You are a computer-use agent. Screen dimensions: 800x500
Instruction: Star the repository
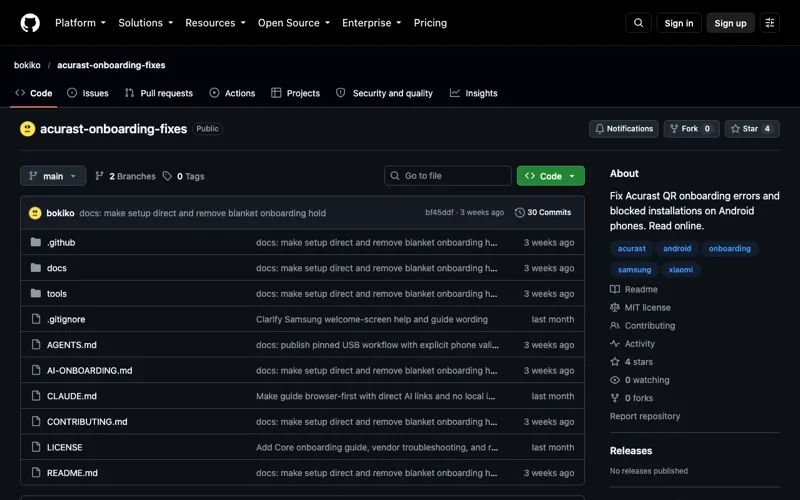click(752, 129)
